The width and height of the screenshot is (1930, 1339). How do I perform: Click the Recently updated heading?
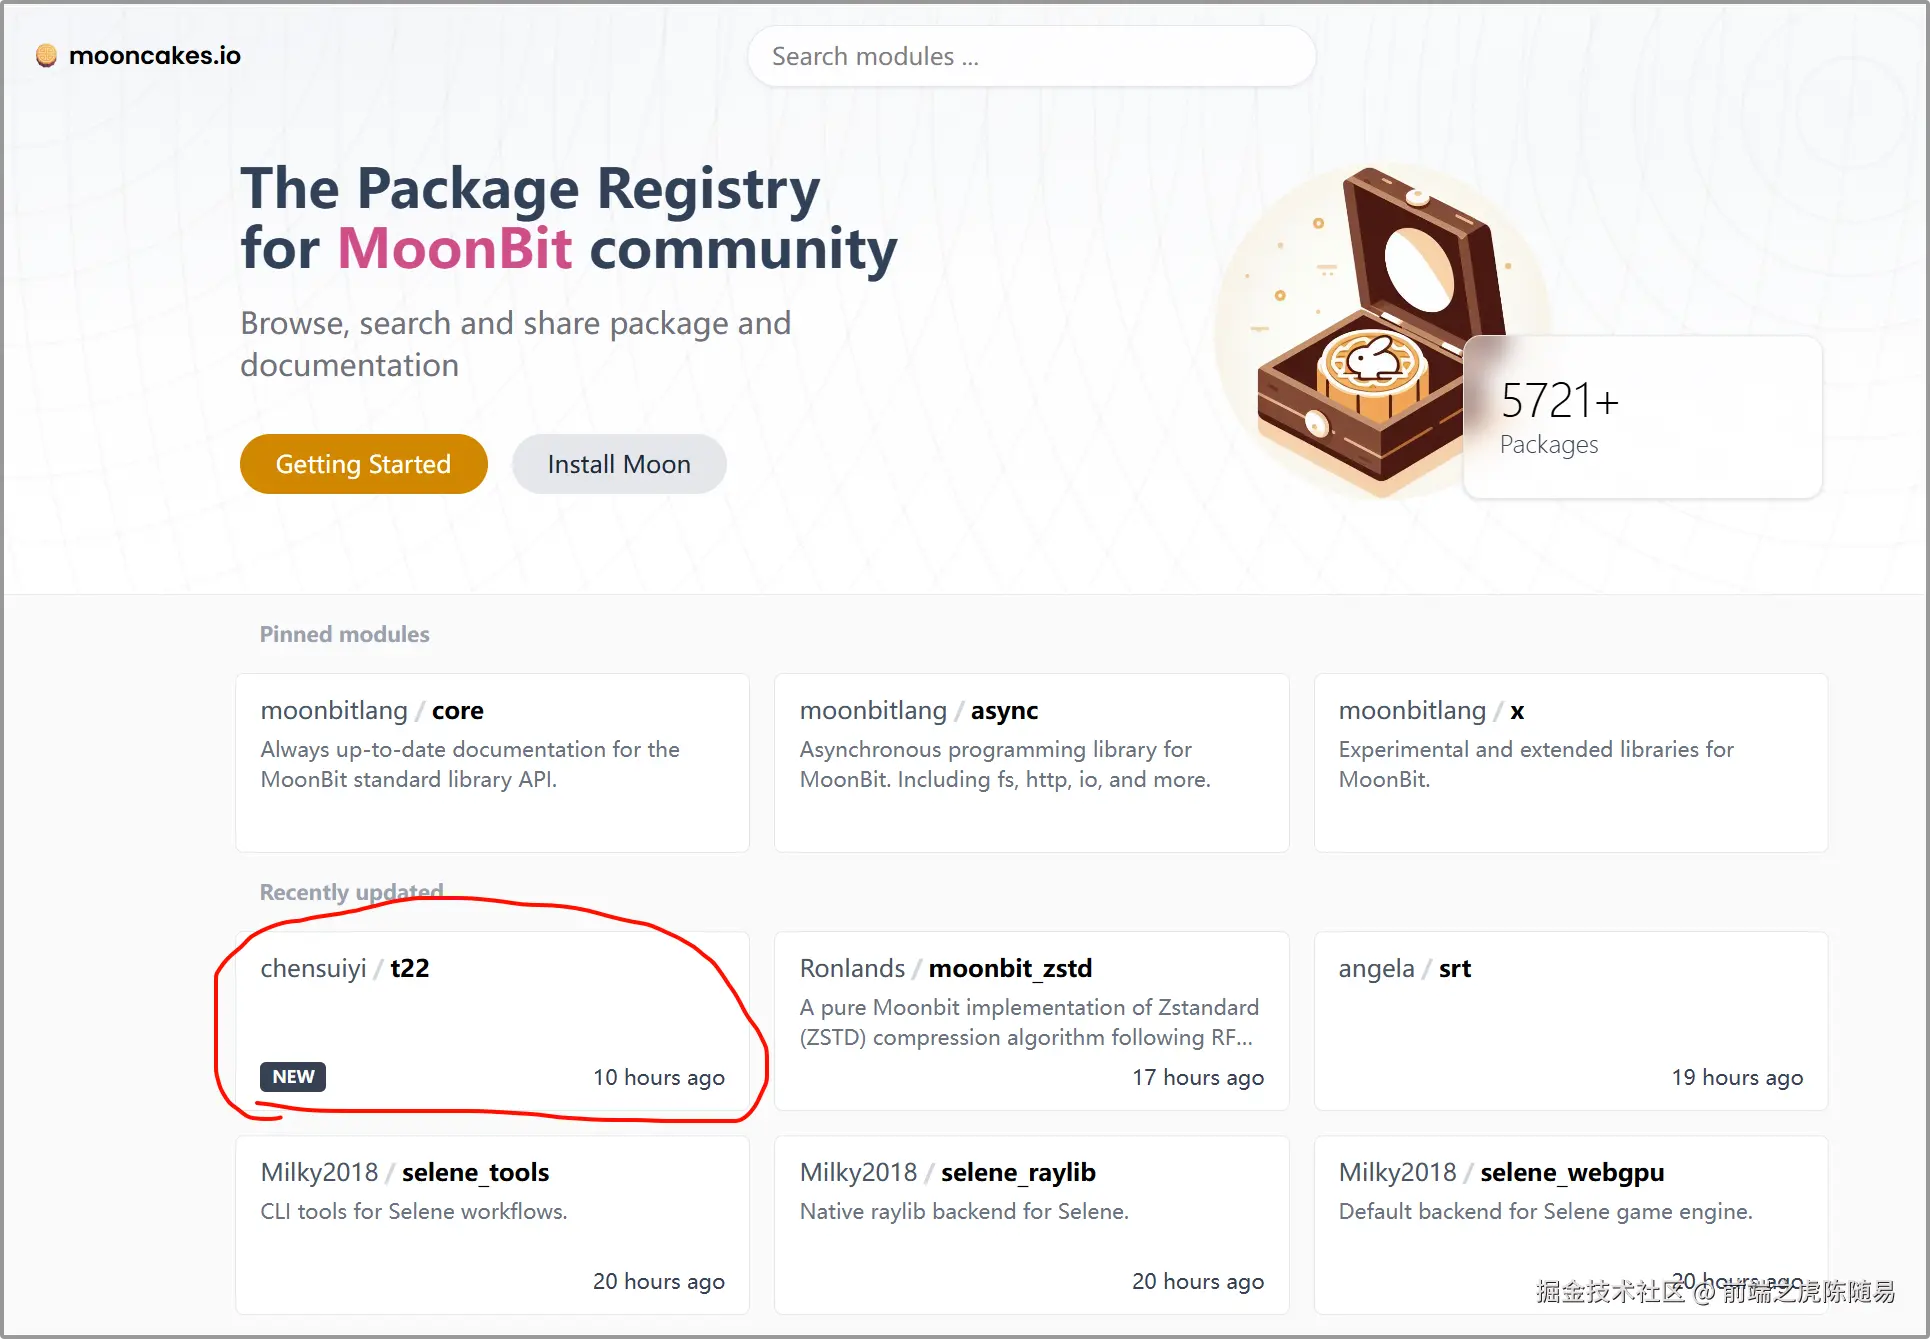(x=350, y=892)
